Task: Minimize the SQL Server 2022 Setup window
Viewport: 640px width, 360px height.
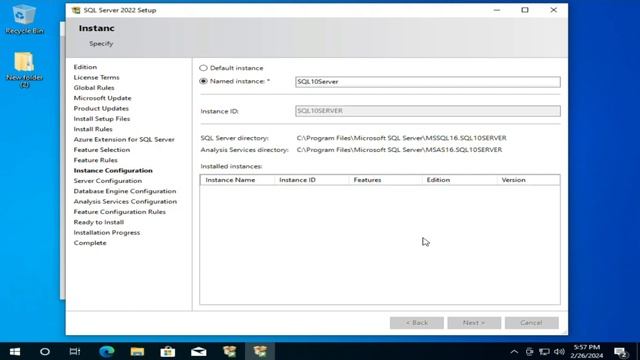Action: pyautogui.click(x=497, y=10)
